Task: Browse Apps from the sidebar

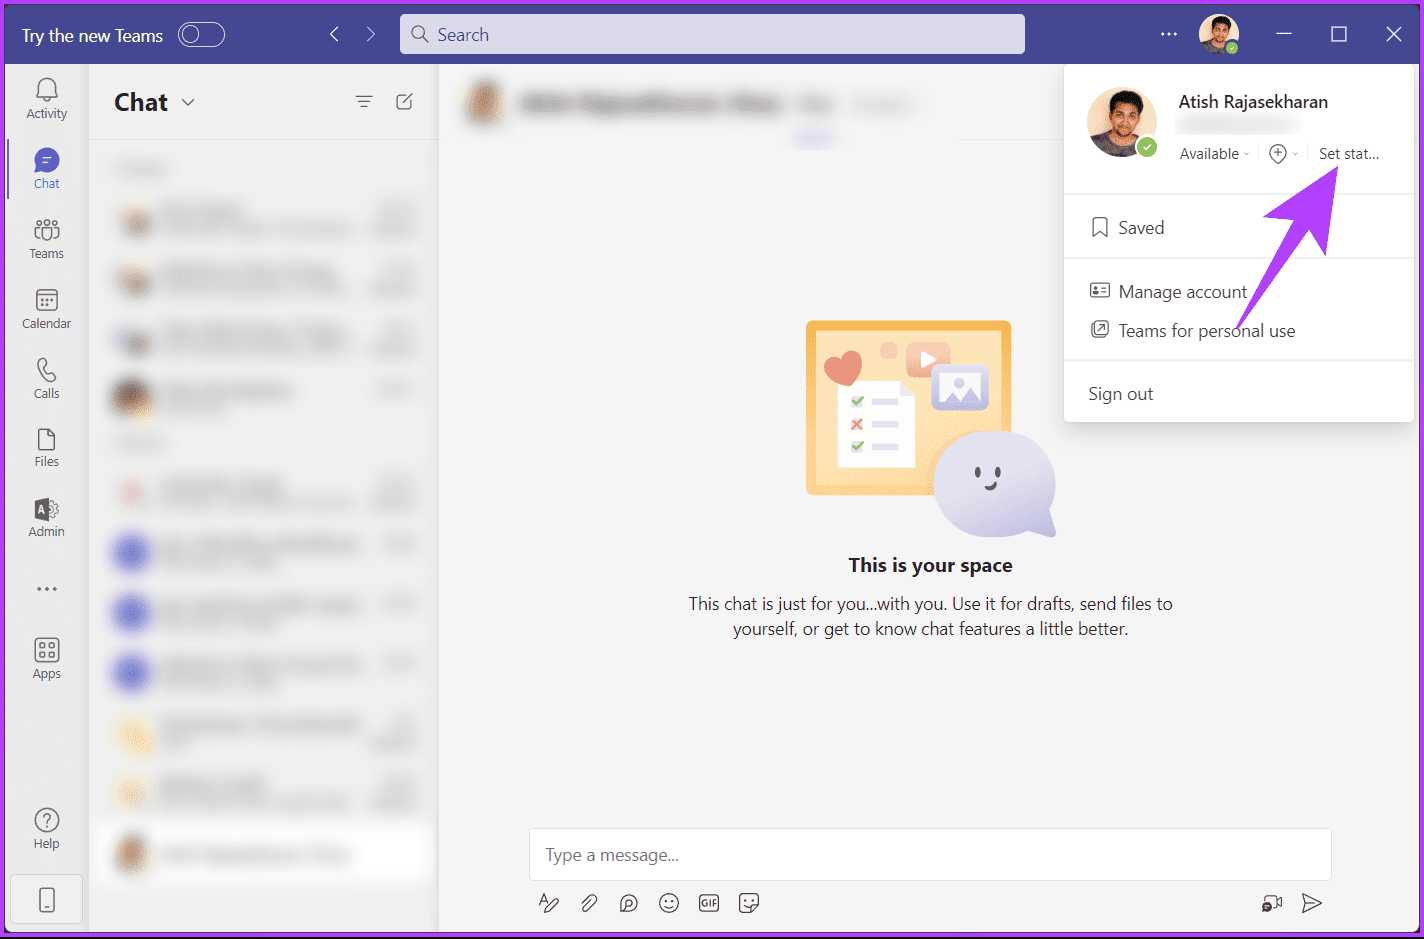Action: click(x=46, y=658)
